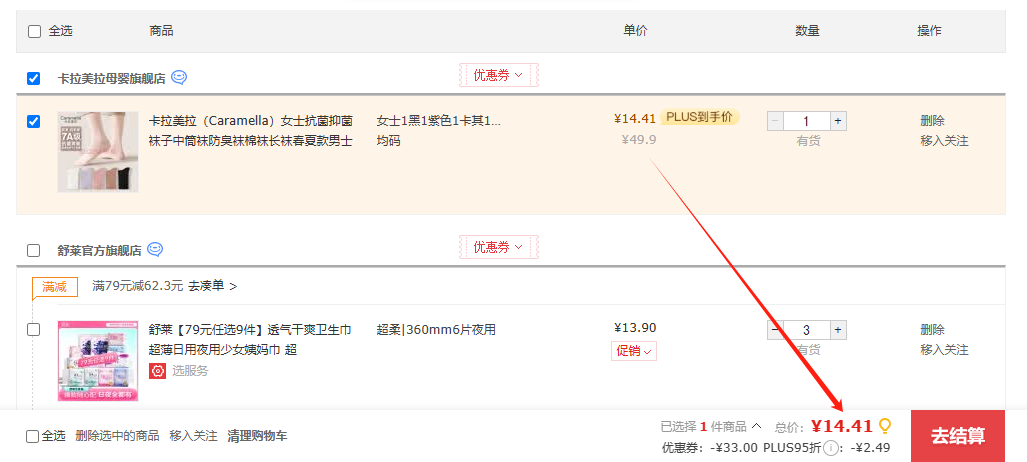Click quantity field showing 1
This screenshot has height=462, width=1027.
[806, 121]
